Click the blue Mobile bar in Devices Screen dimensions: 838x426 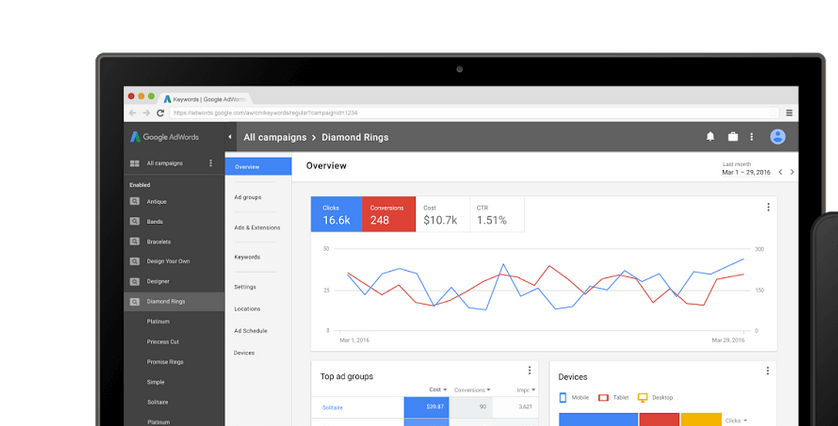598,419
